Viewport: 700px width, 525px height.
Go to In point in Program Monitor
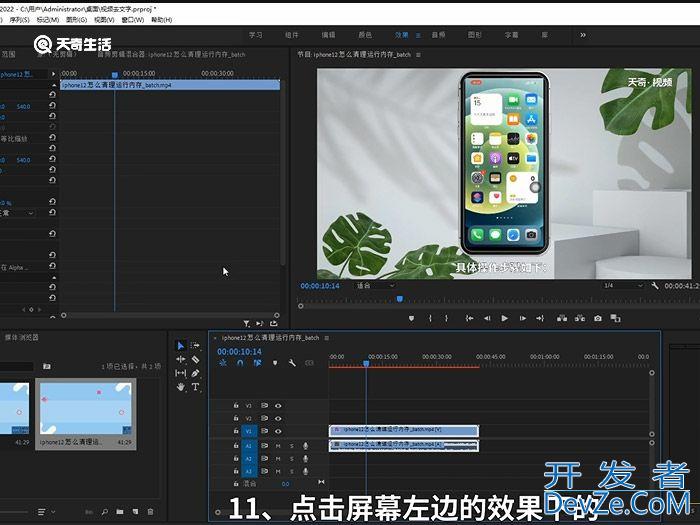coord(469,318)
